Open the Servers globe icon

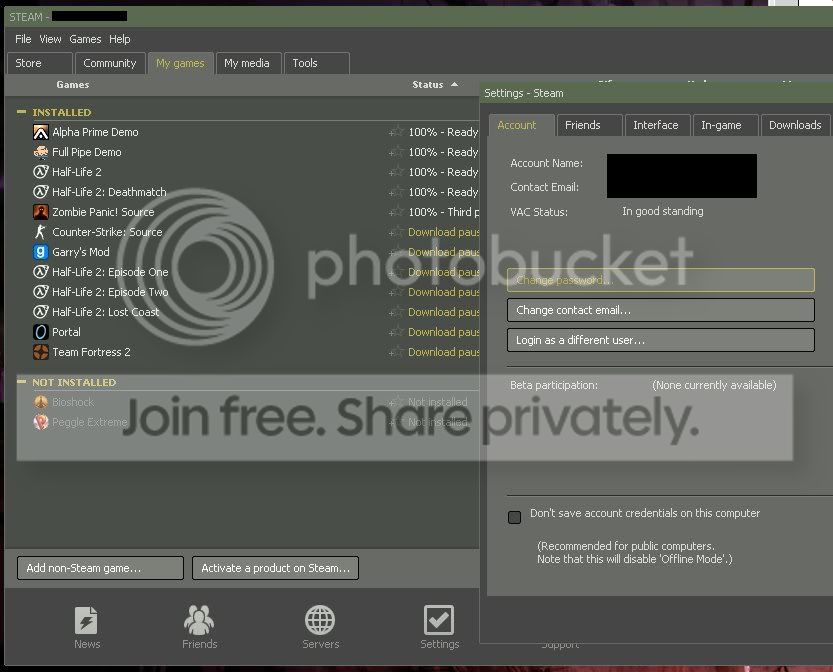click(320, 620)
